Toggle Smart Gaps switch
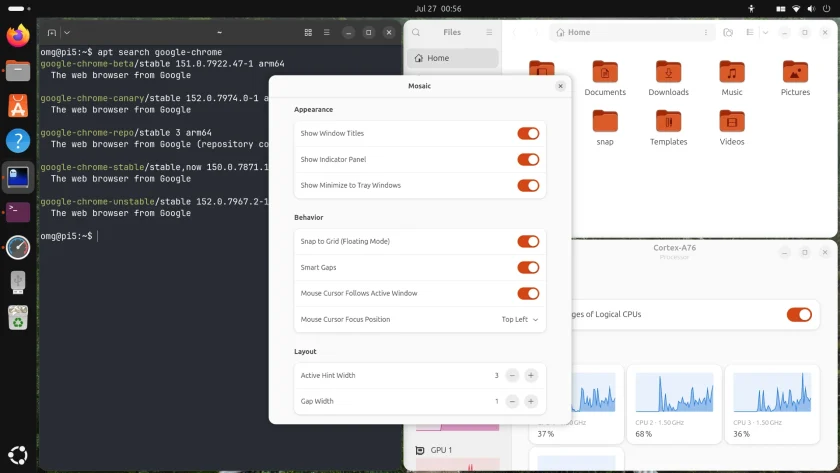Viewport: 840px width, 473px height. pos(528,267)
